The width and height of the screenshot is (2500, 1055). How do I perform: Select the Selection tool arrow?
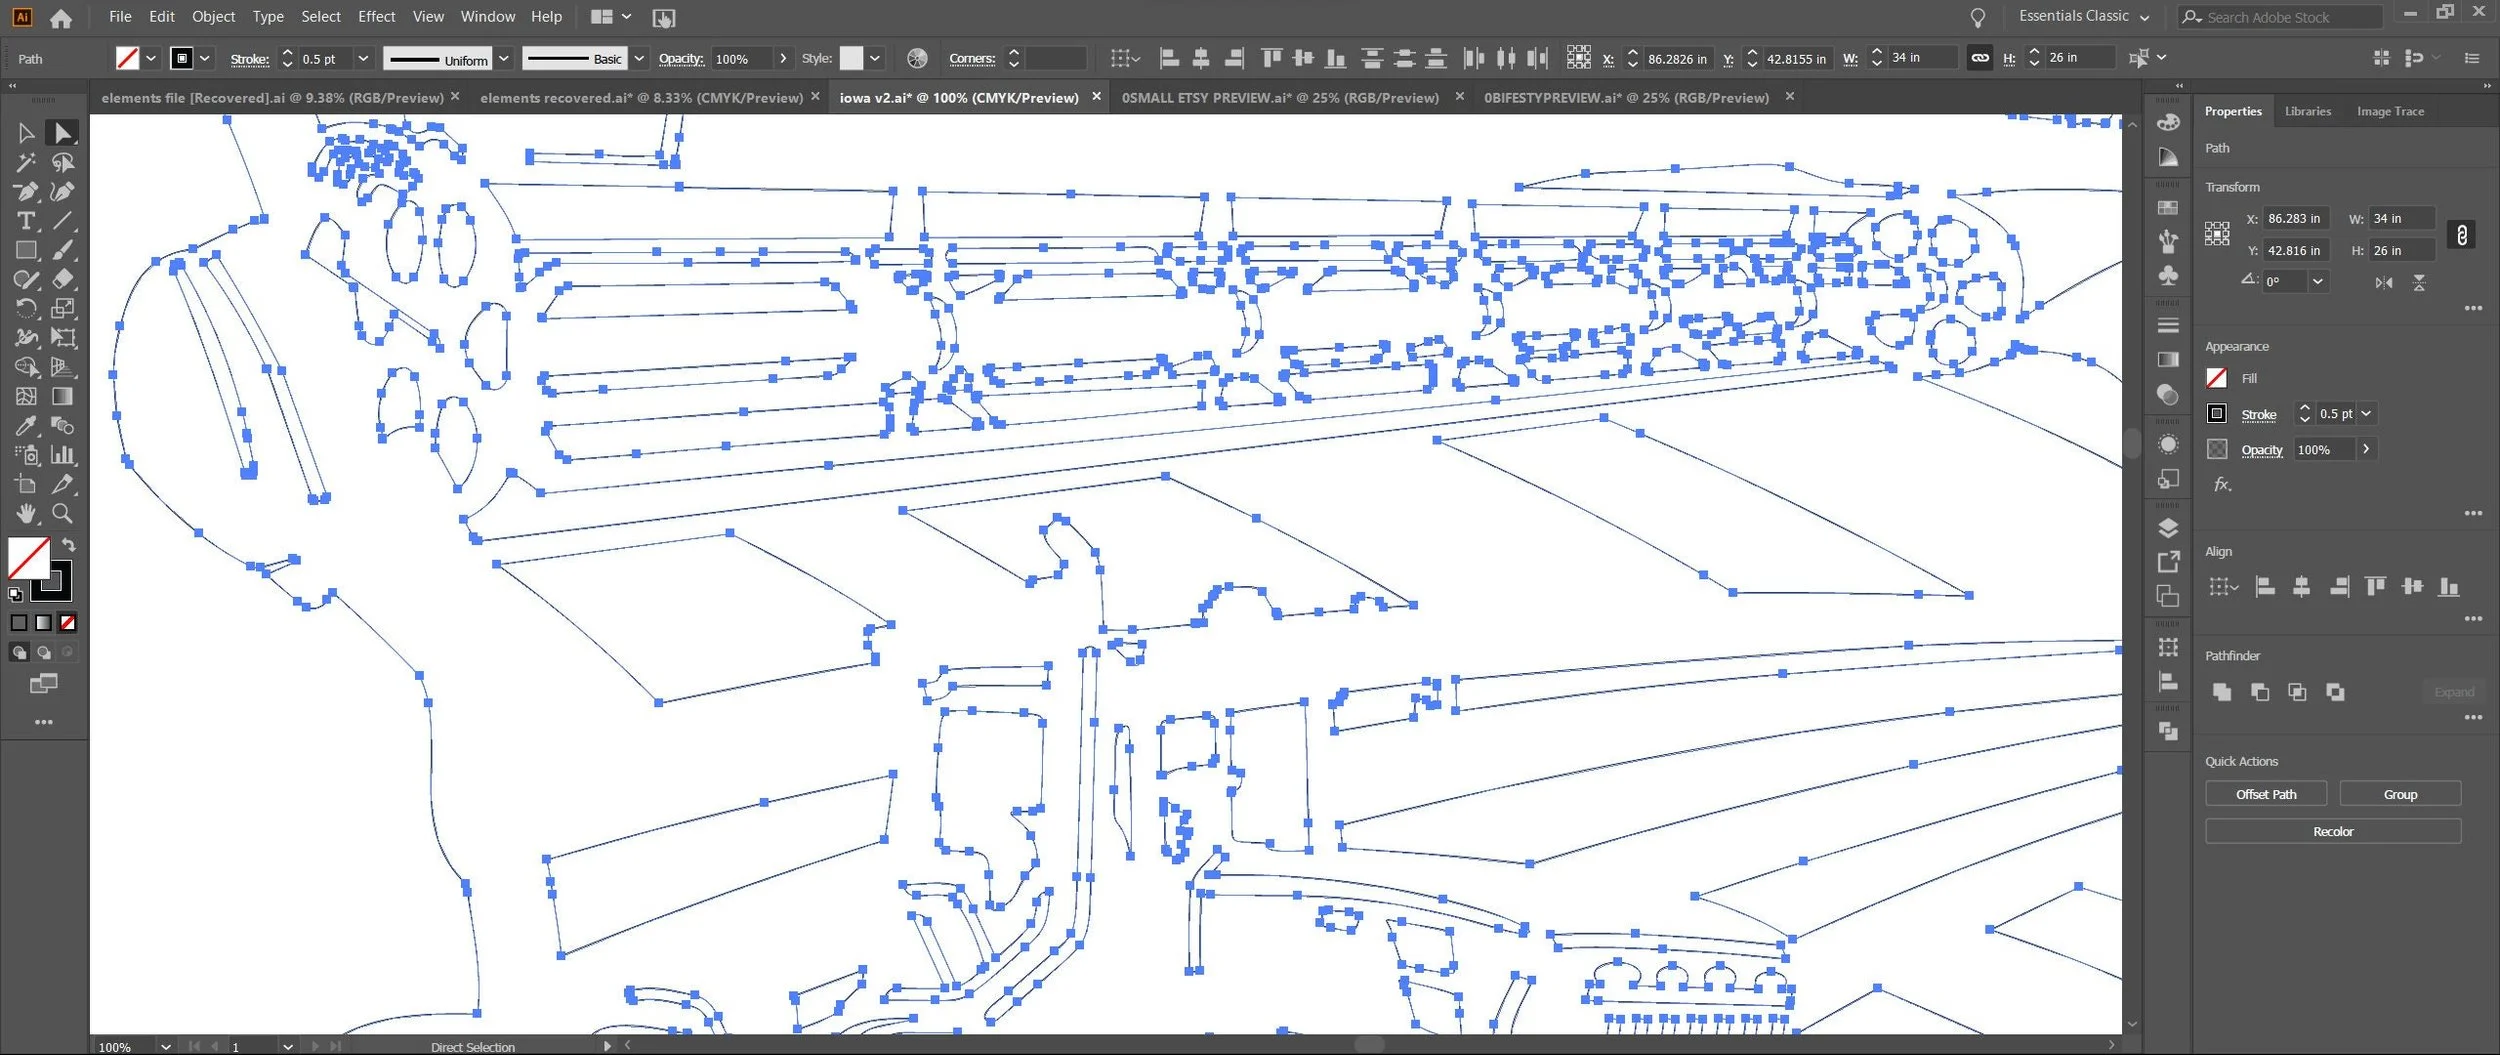(26, 133)
